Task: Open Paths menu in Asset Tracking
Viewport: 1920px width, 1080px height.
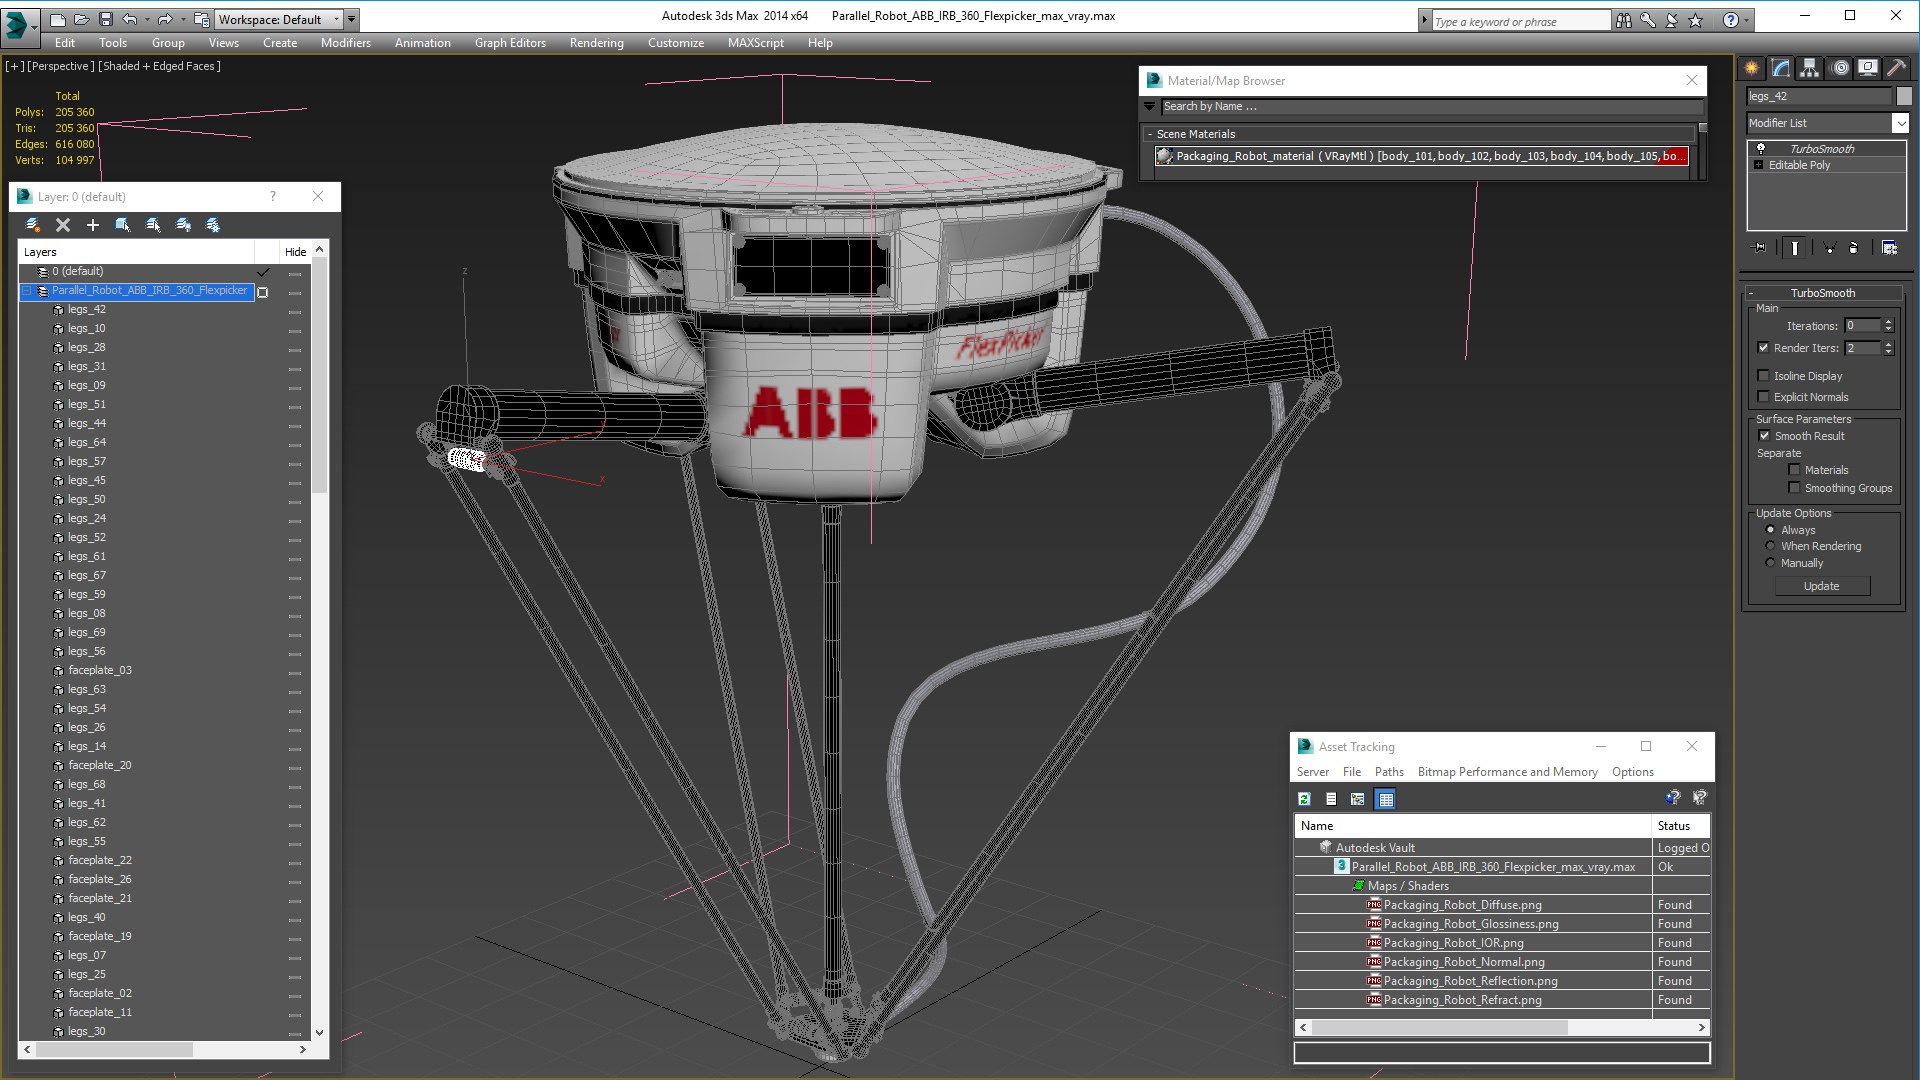Action: point(1389,772)
